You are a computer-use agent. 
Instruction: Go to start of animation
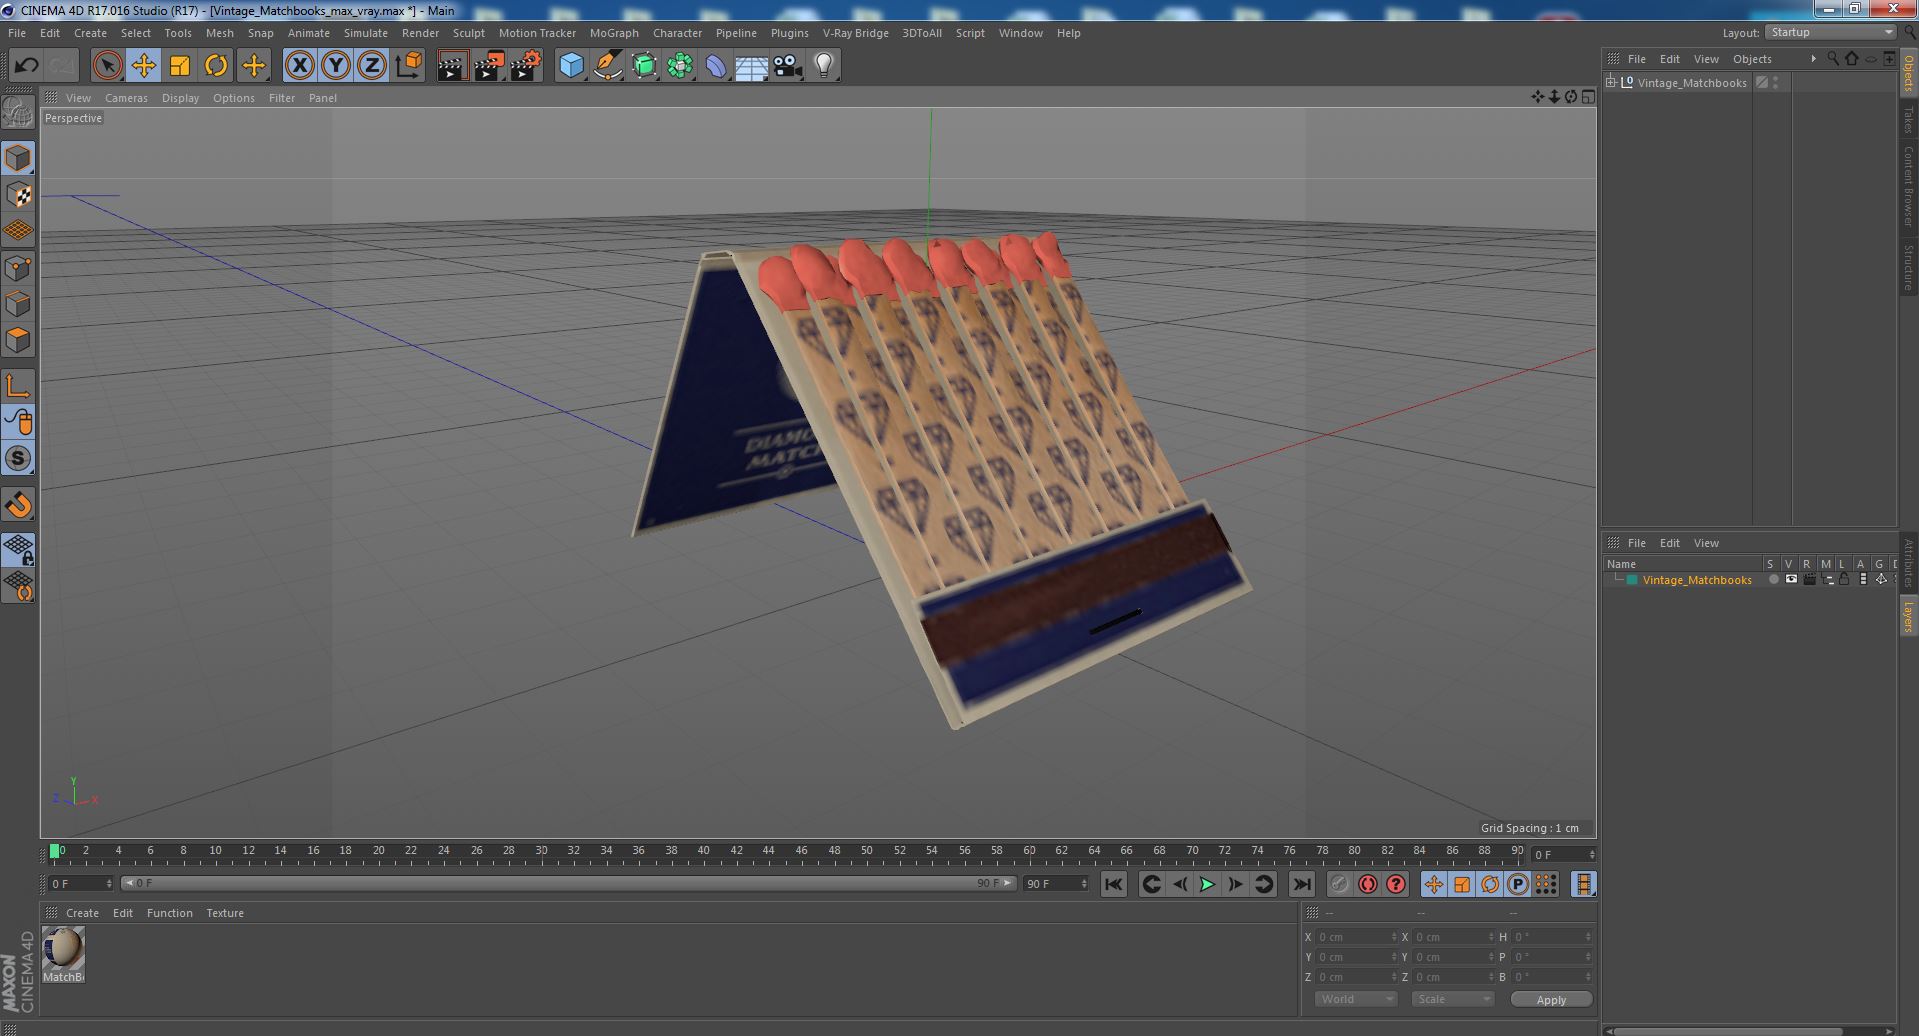point(1114,884)
